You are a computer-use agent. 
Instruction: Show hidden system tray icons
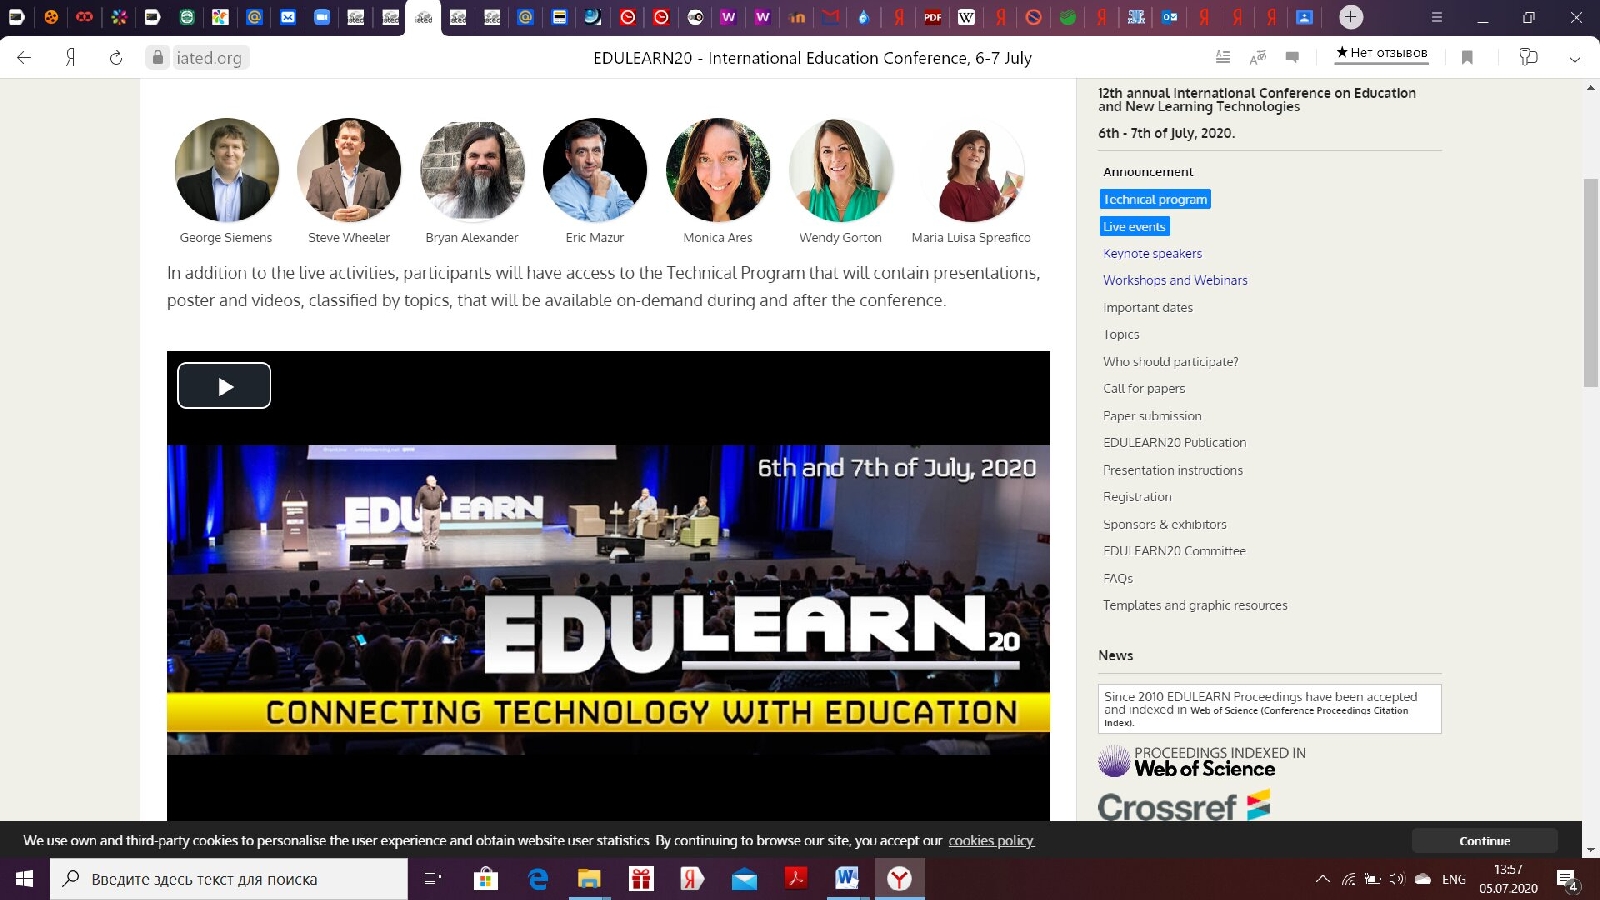coord(1322,879)
